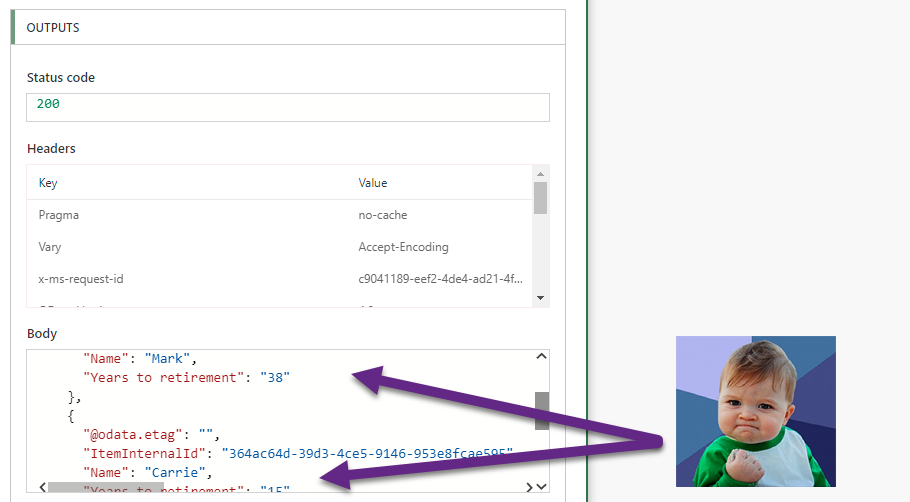Image resolution: width=910 pixels, height=502 pixels.
Task: Select the no-cache header value
Action: point(382,215)
